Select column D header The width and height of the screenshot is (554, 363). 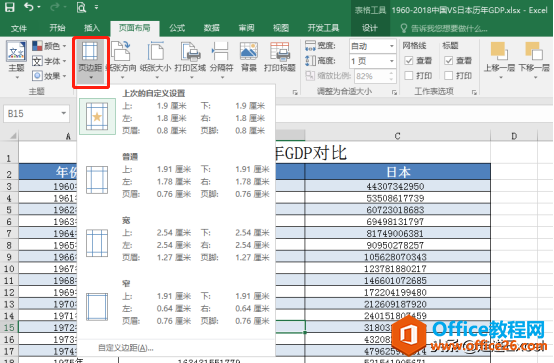pos(514,136)
